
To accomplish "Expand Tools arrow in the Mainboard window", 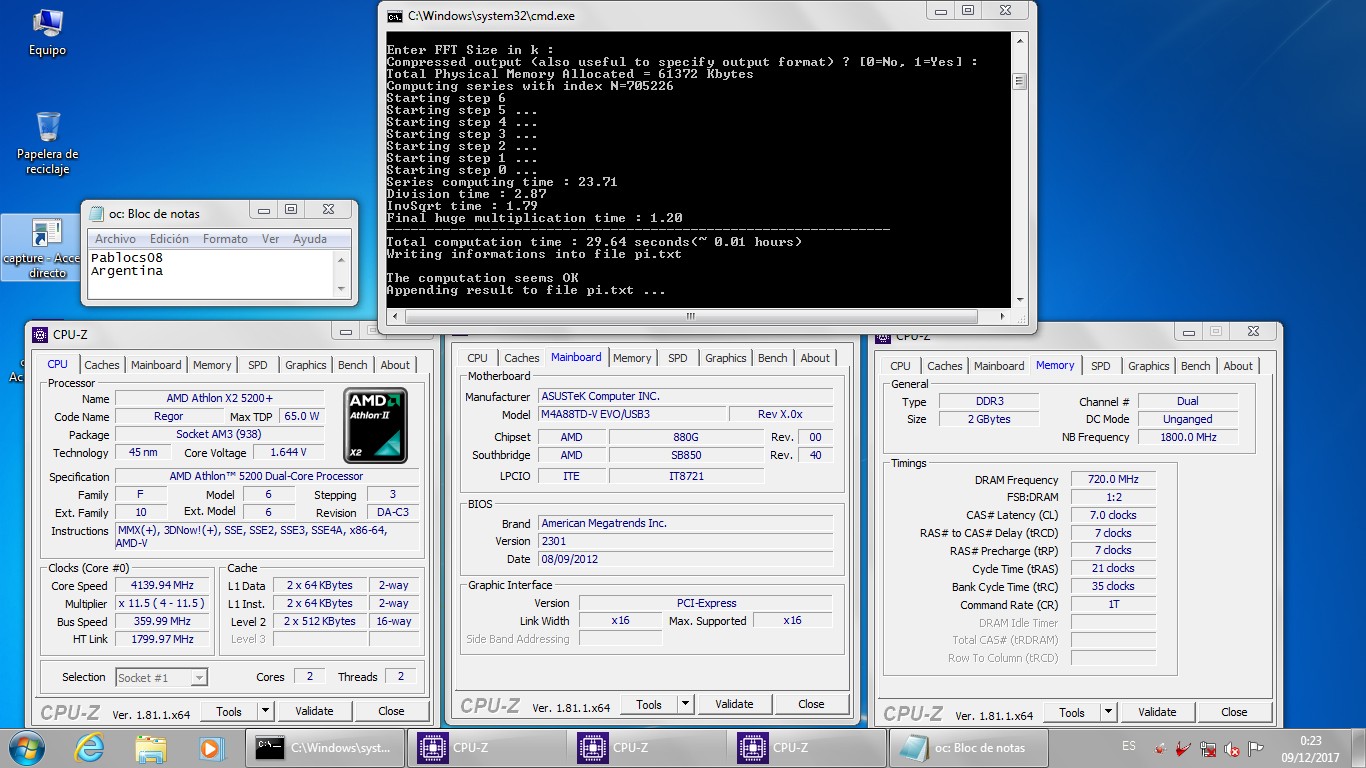I will pyautogui.click(x=686, y=704).
